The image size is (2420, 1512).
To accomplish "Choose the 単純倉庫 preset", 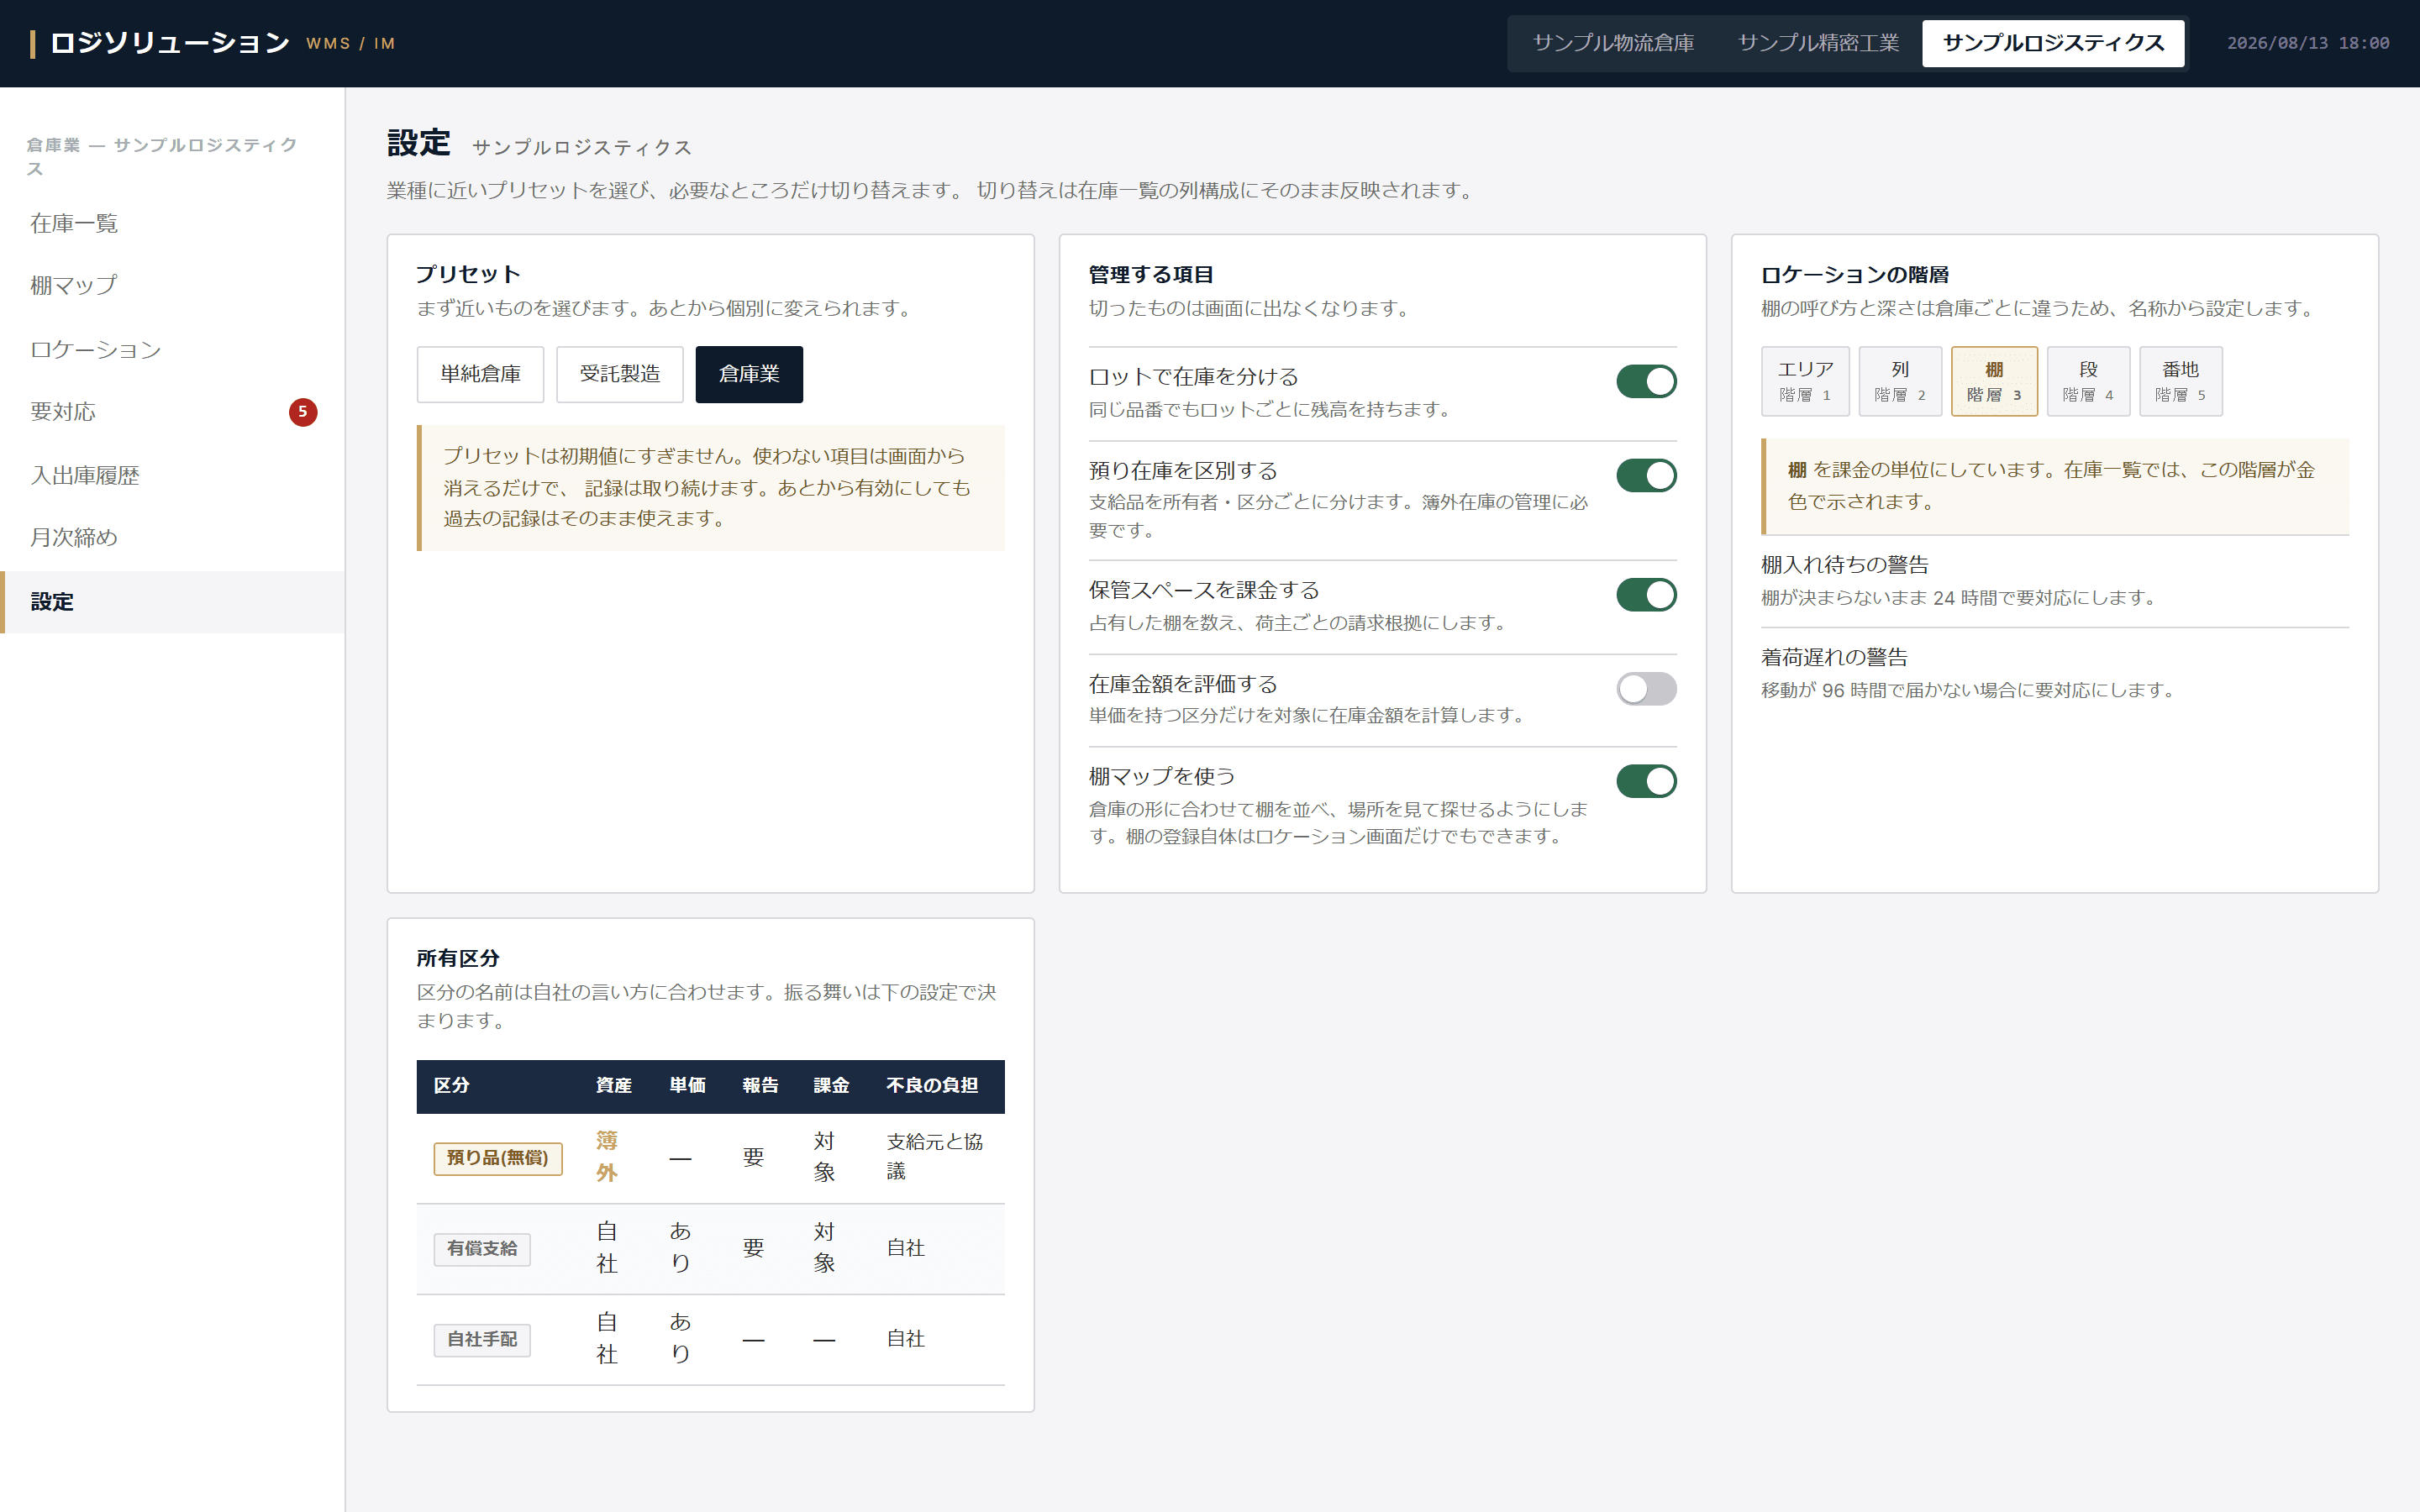I will point(480,374).
